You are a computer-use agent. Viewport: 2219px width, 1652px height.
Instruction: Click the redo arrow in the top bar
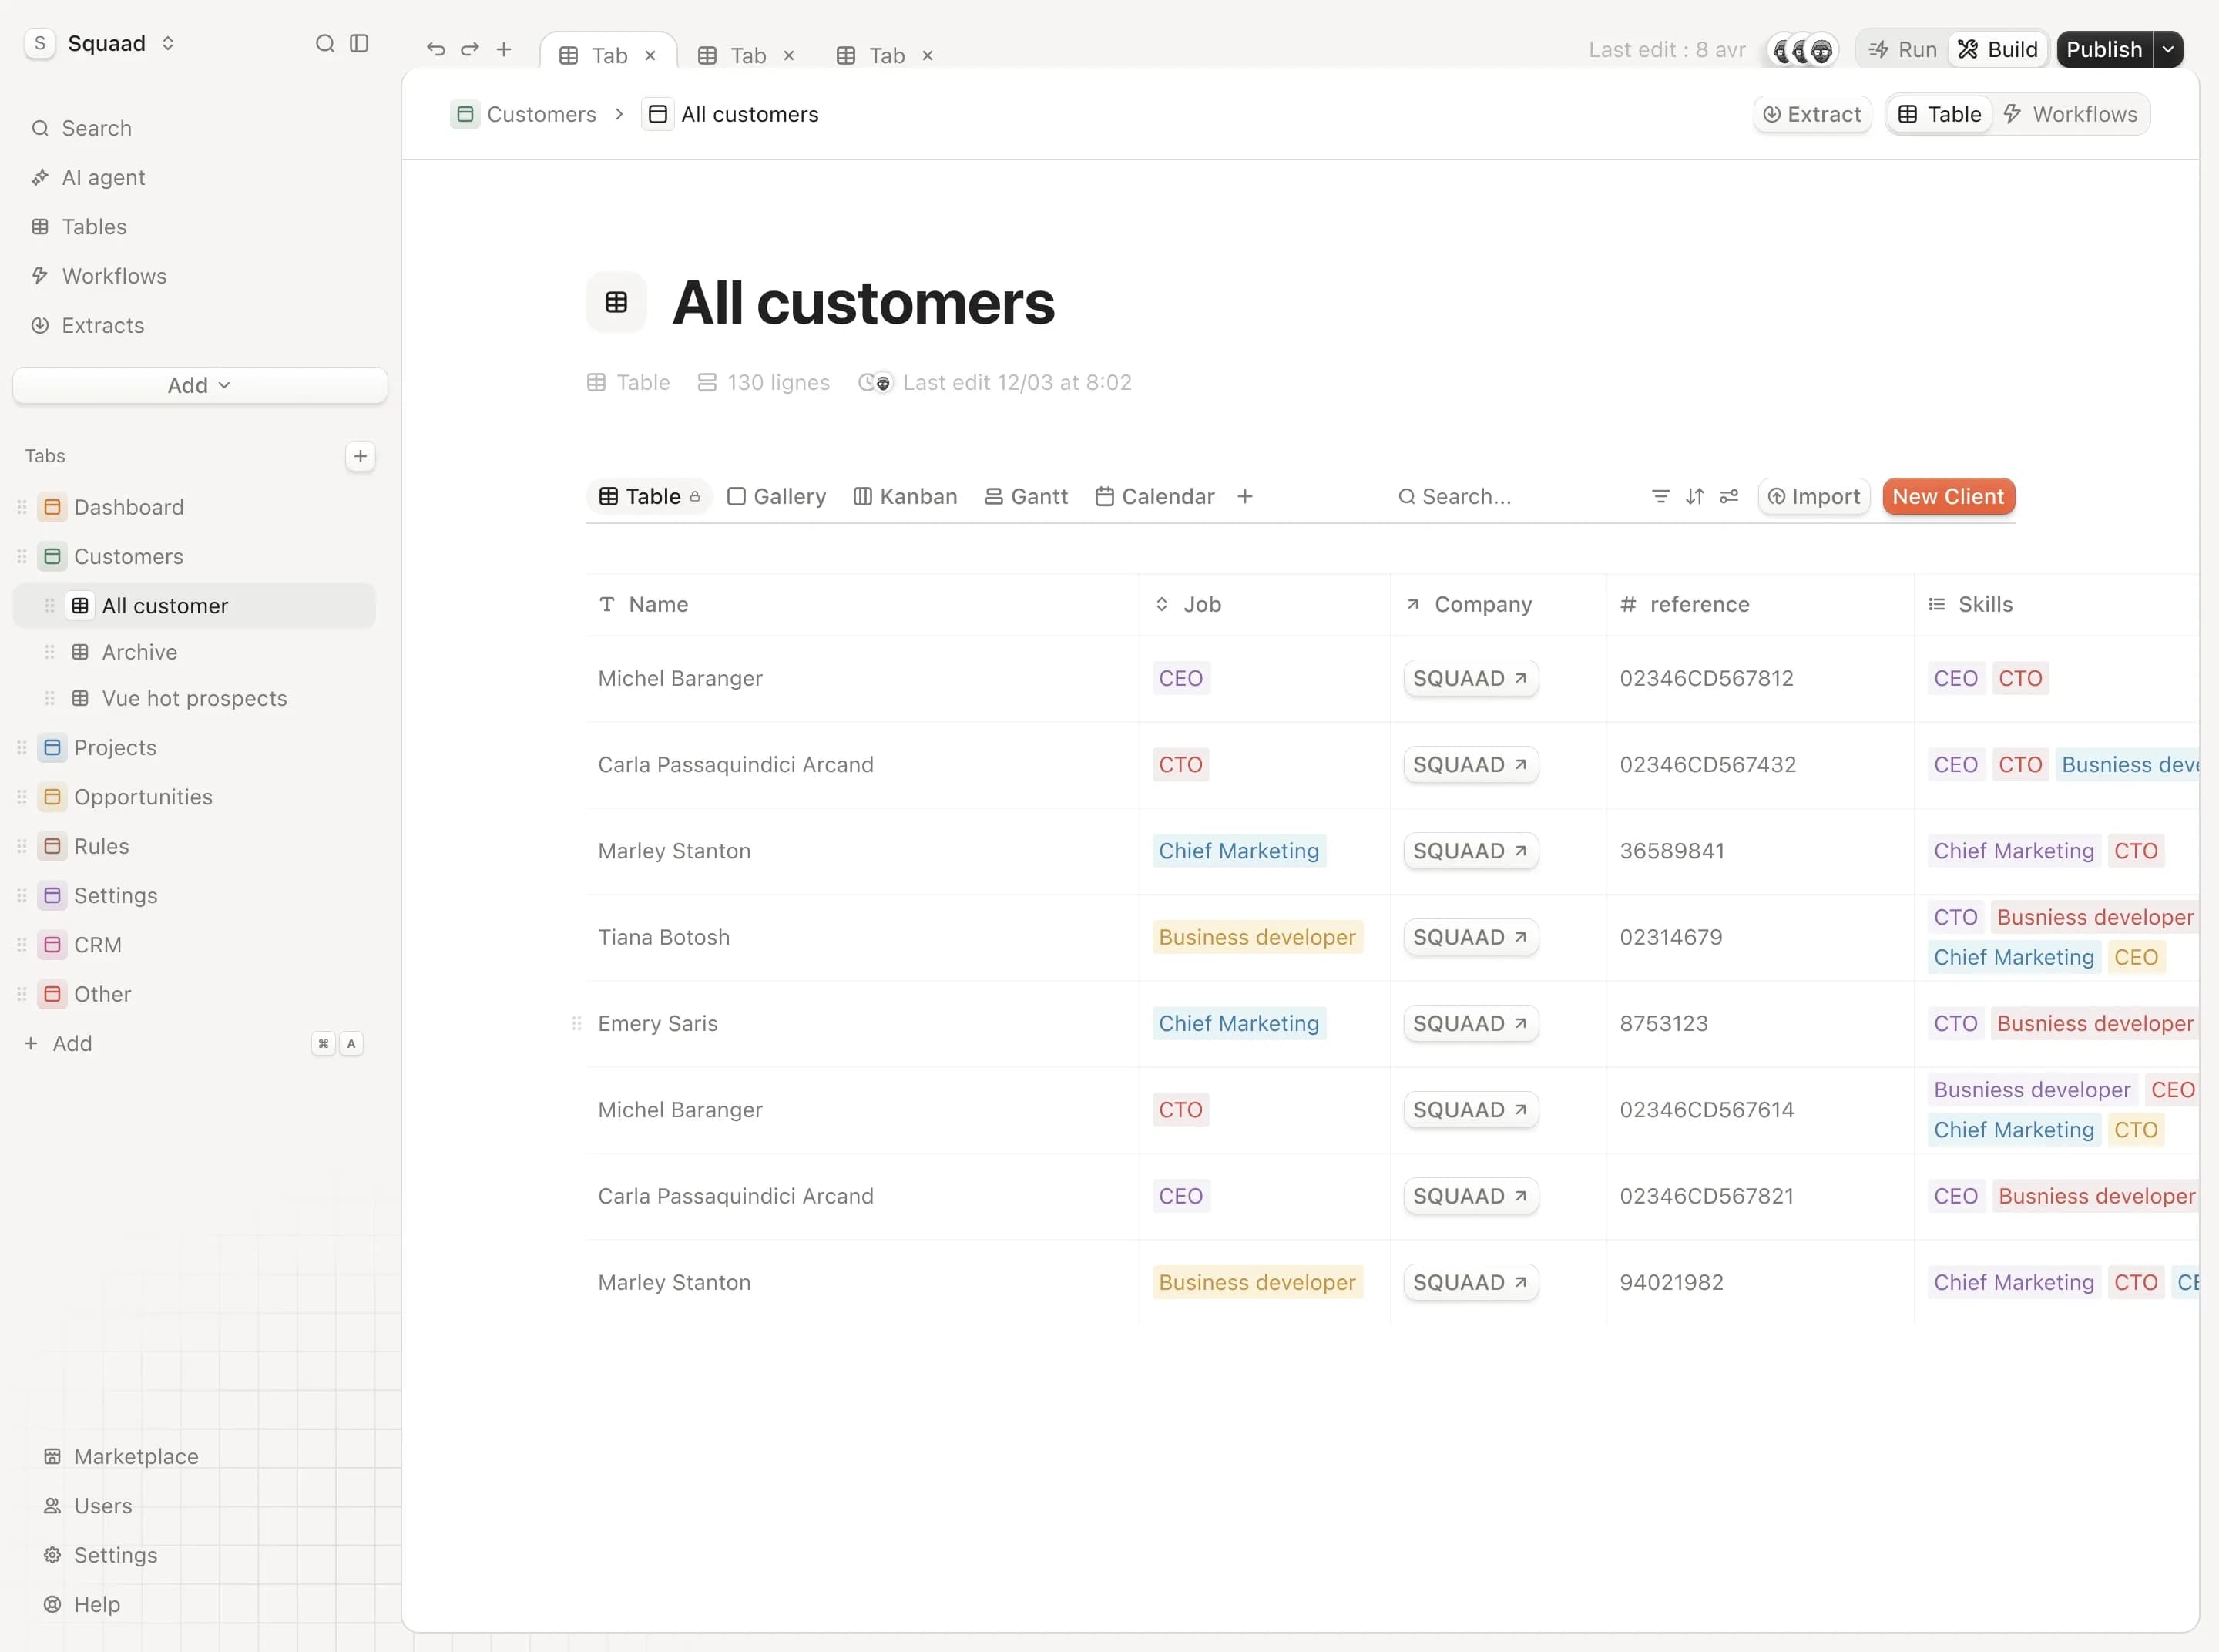[x=469, y=49]
